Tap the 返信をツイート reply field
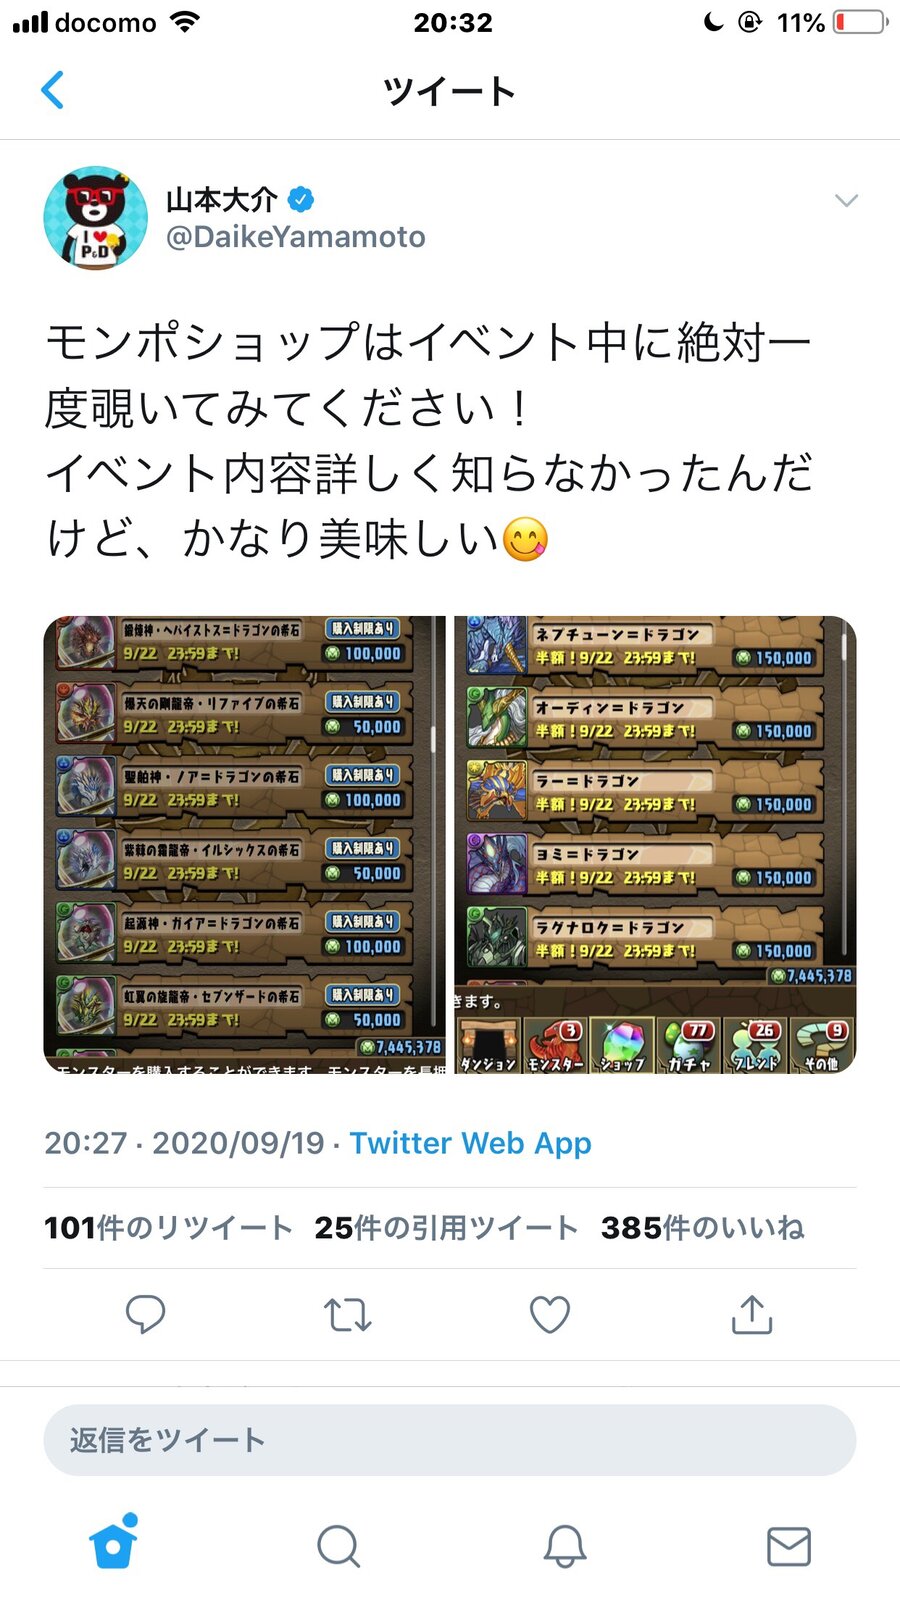This screenshot has height=1600, width=900. tap(450, 1440)
